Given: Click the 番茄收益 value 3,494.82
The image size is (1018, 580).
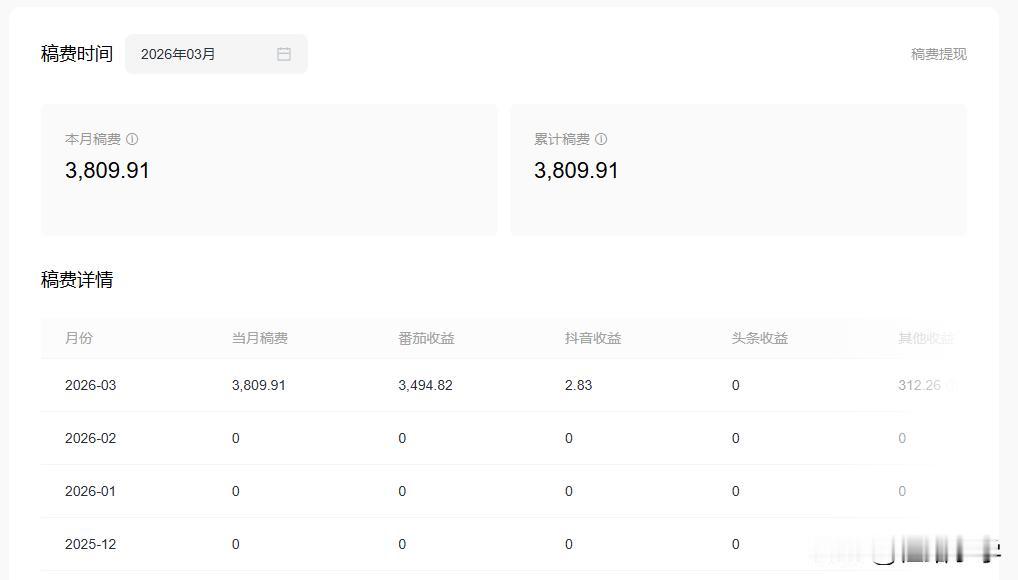Looking at the screenshot, I should click(x=425, y=385).
